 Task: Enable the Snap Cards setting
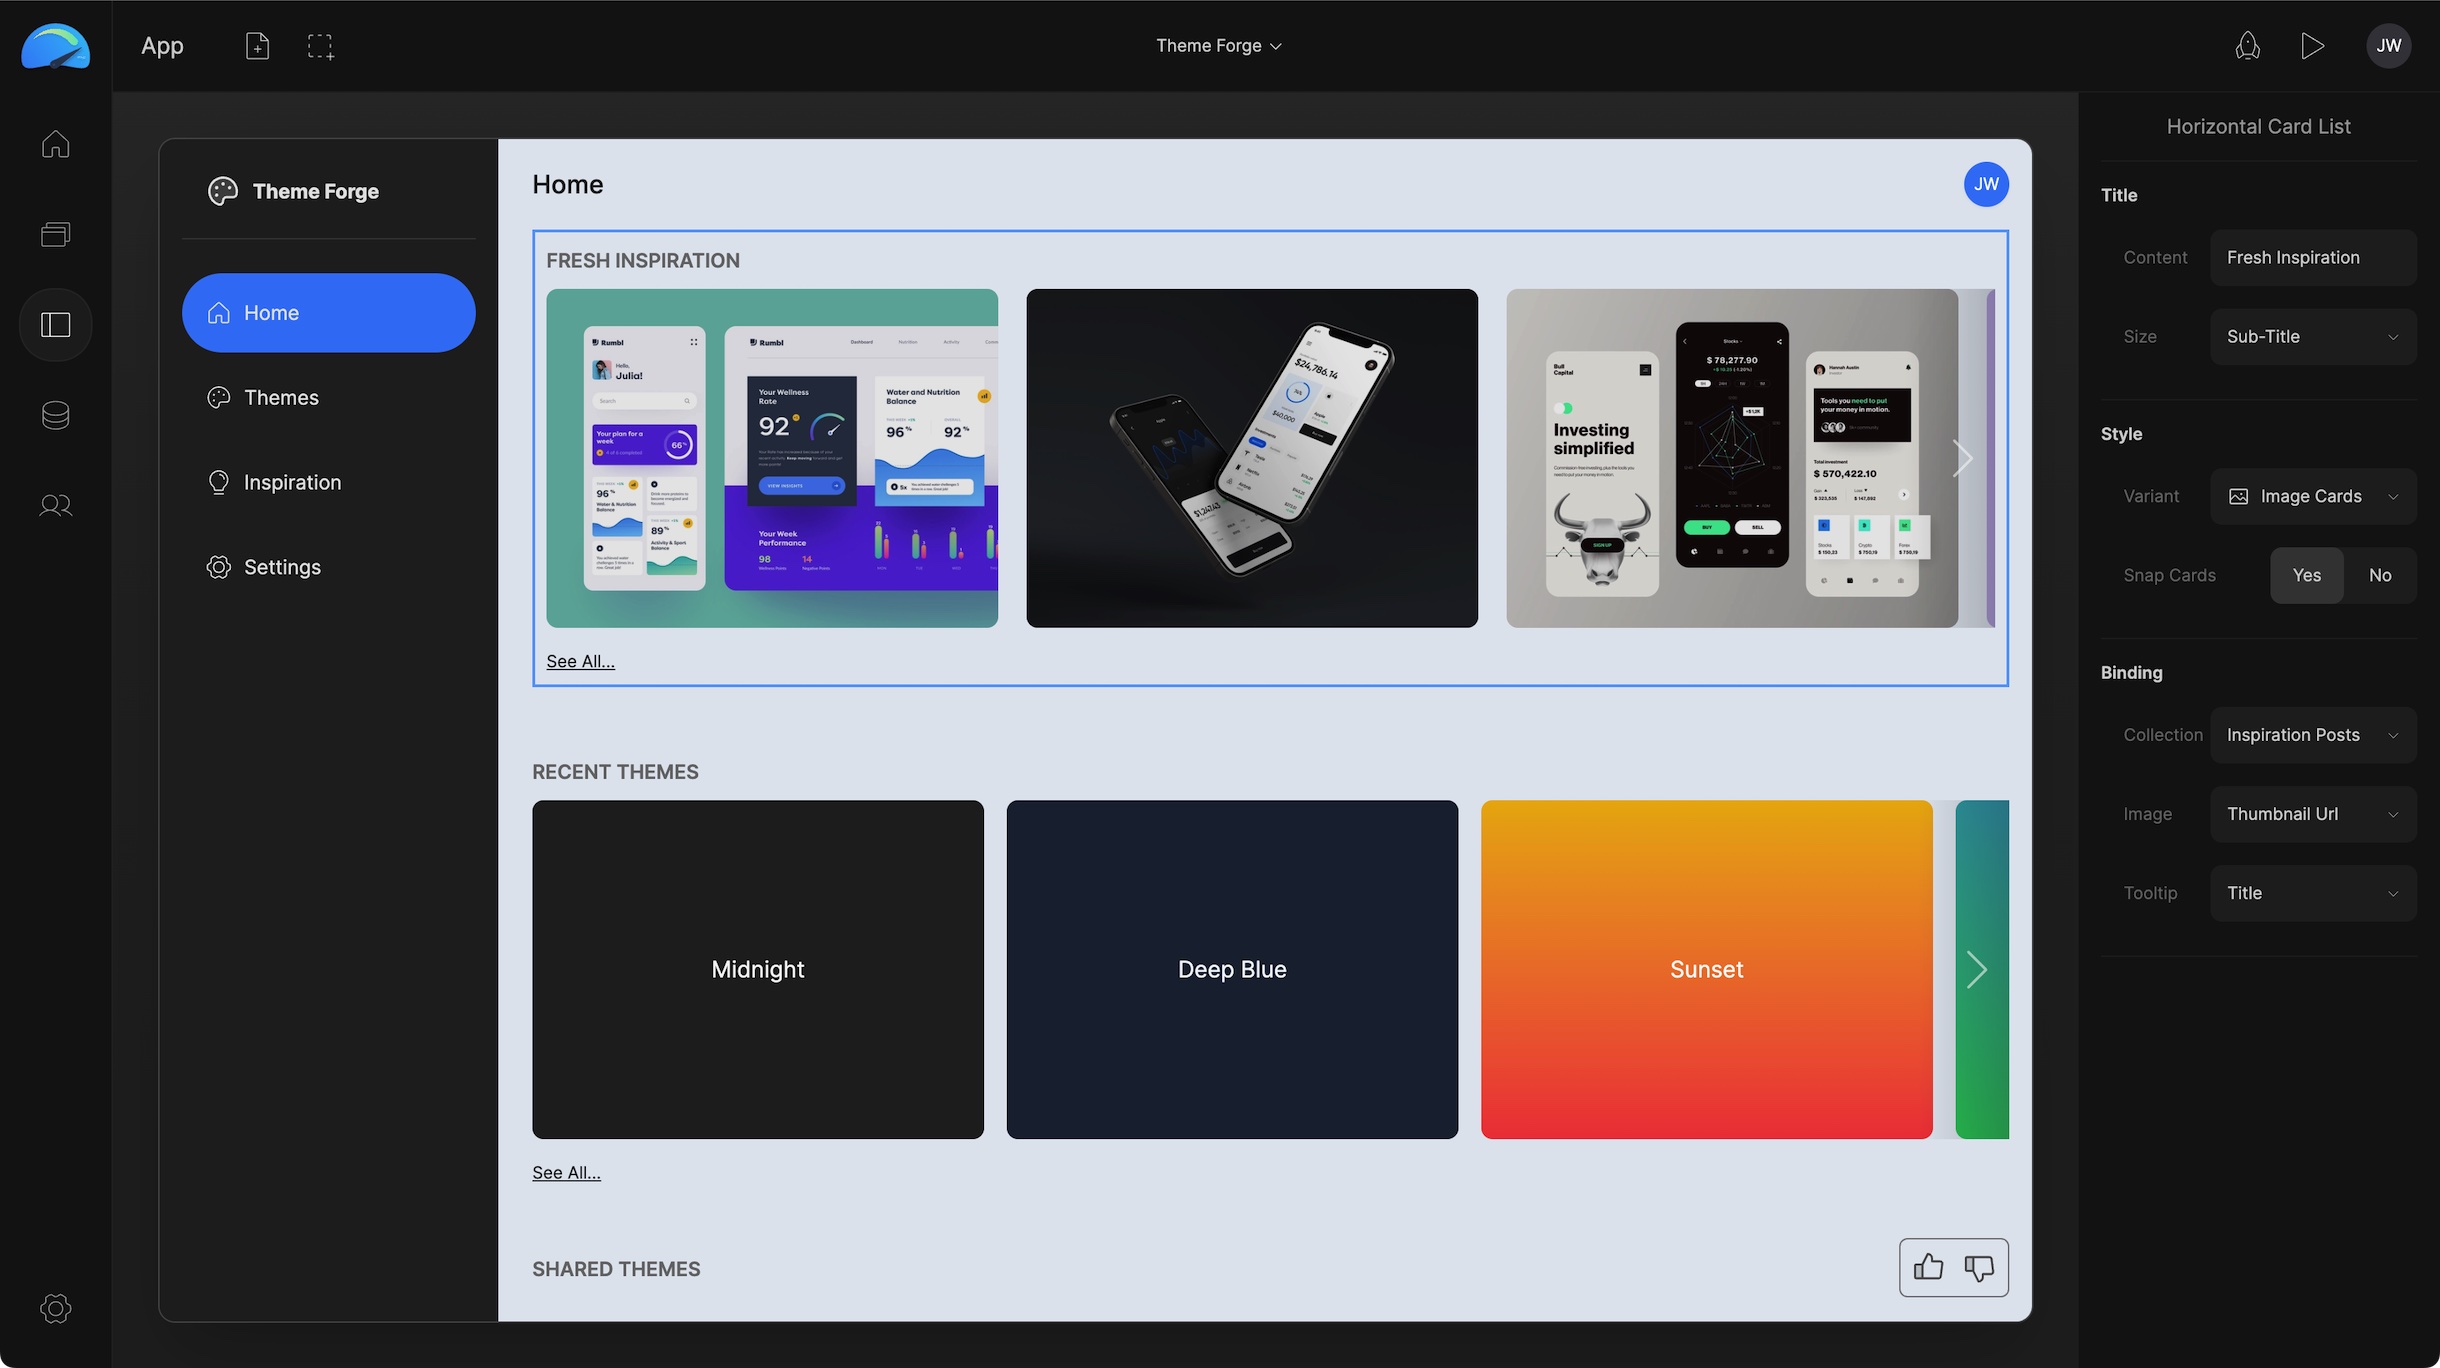tap(2306, 575)
